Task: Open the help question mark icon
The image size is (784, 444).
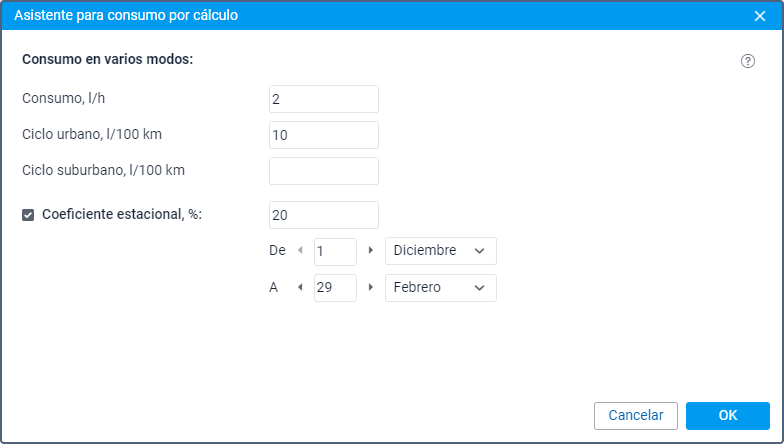Action: click(x=748, y=61)
